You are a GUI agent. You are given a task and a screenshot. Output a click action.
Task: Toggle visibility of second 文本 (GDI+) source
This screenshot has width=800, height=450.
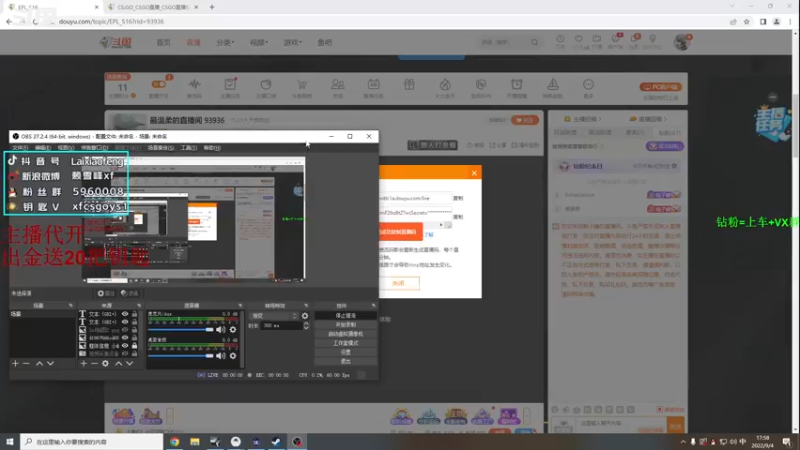pyautogui.click(x=125, y=322)
